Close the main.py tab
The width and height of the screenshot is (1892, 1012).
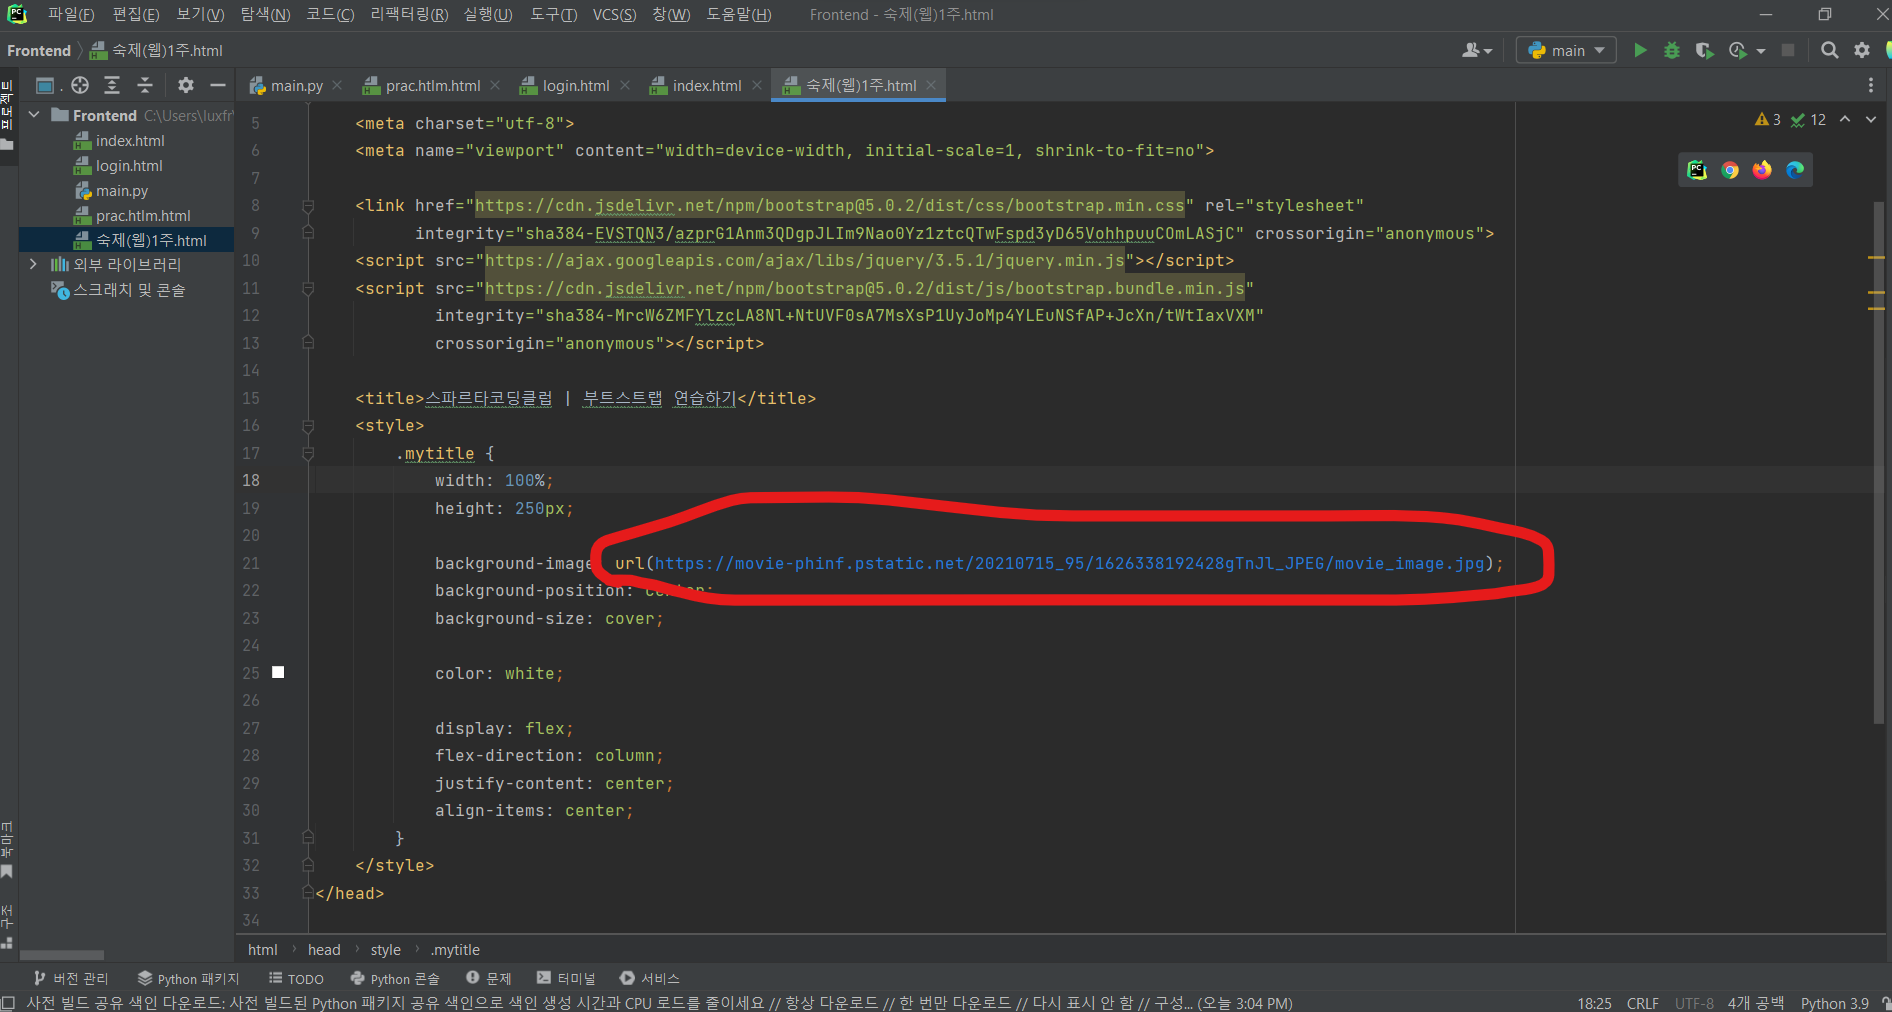click(337, 85)
